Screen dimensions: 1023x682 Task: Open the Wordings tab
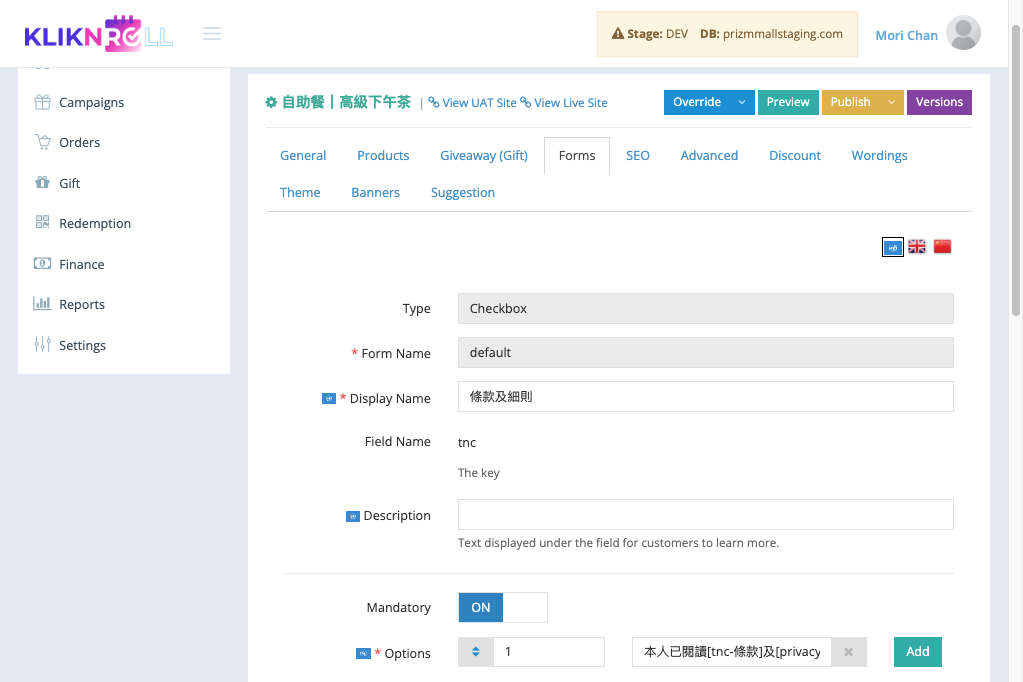point(879,156)
